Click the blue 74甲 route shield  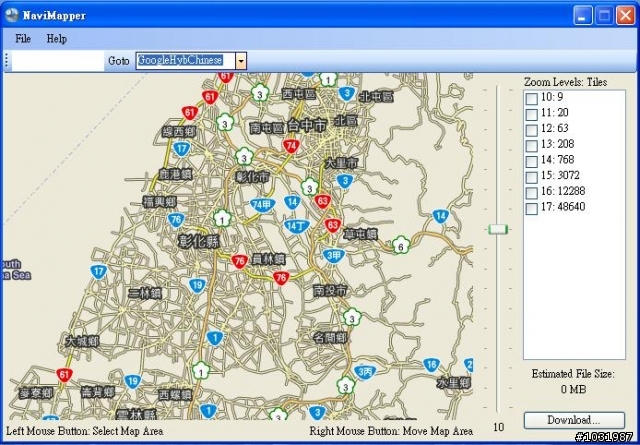click(262, 205)
